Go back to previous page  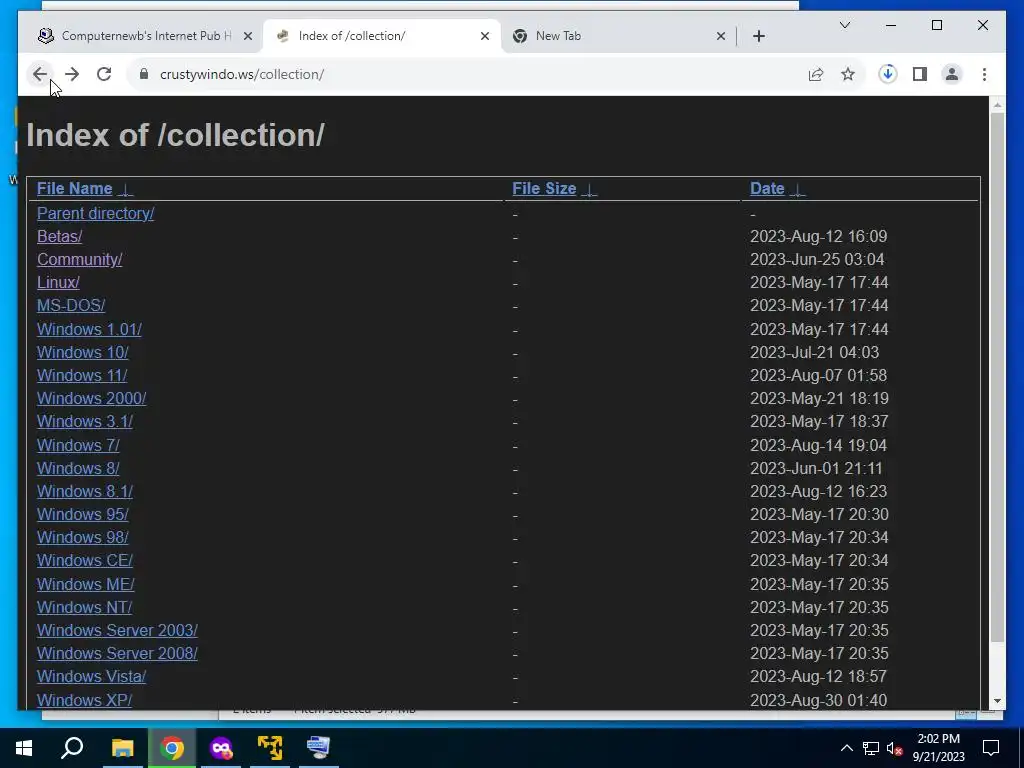[40, 74]
